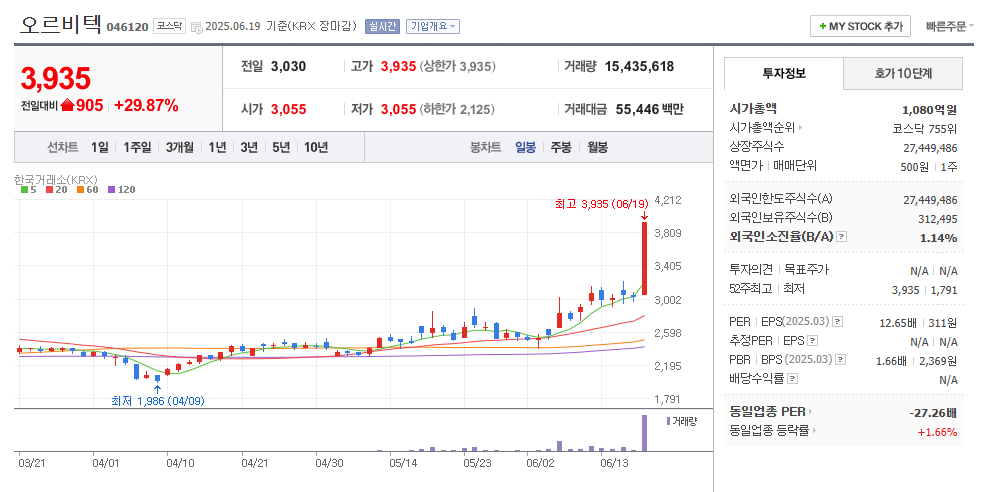Select the 월봉 candlestick chart

597,147
